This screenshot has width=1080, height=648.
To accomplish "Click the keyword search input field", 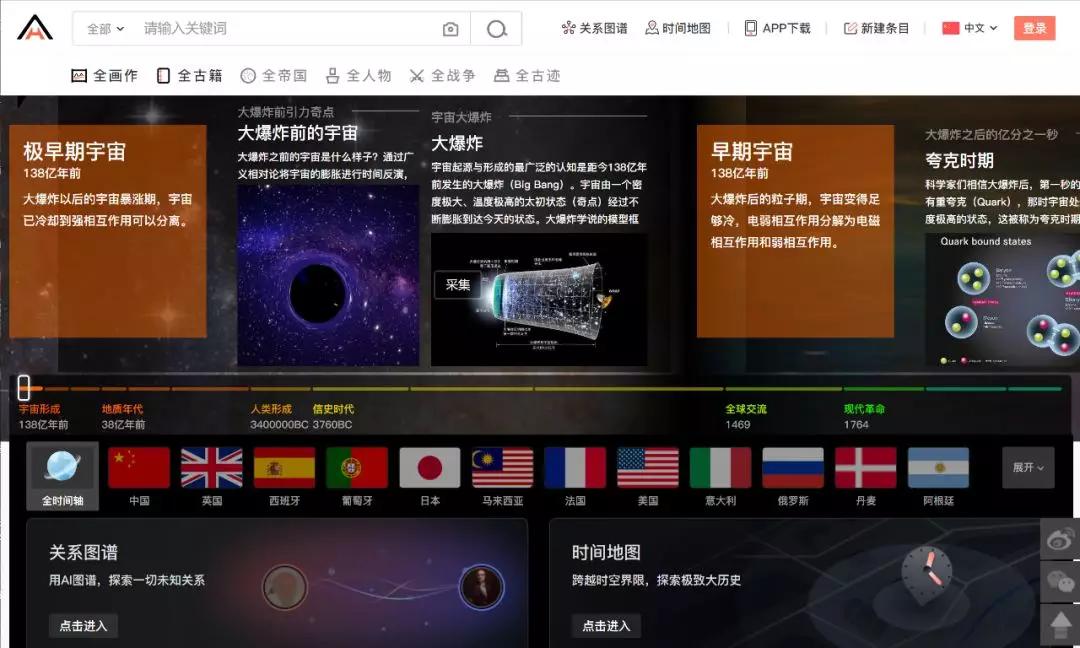I will coord(250,29).
